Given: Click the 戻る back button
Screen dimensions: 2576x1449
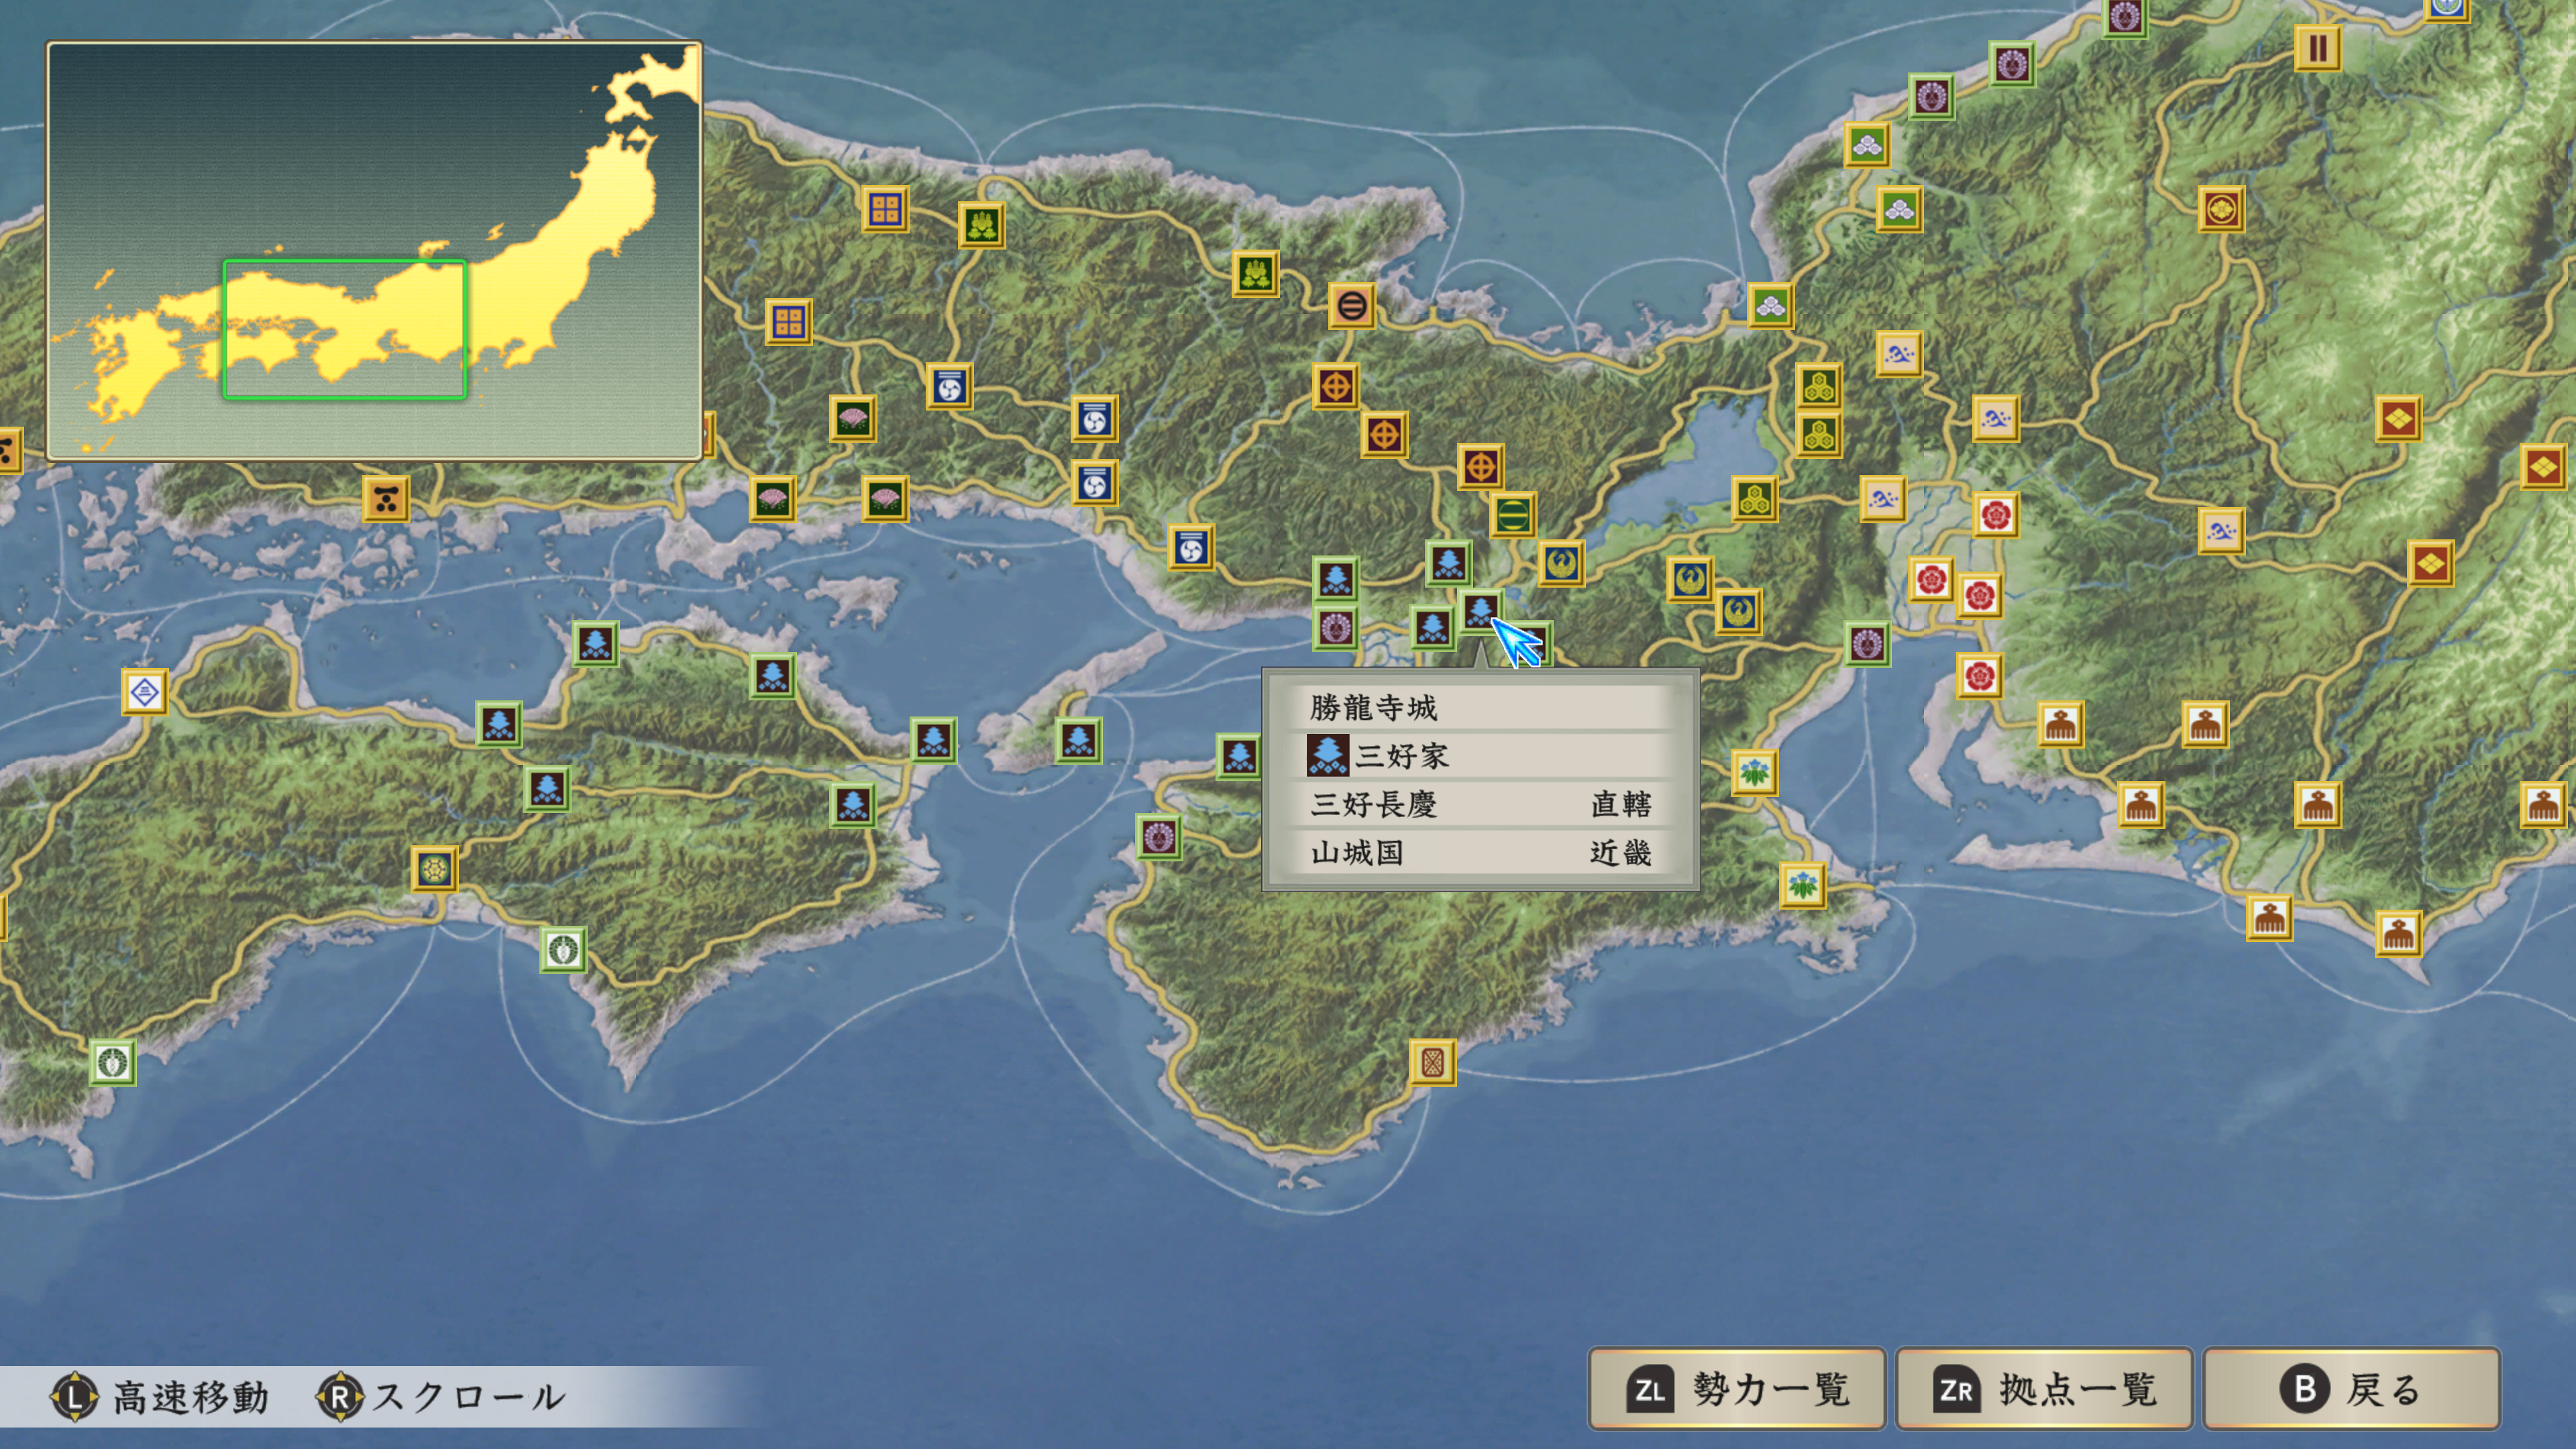Looking at the screenshot, I should (x=2351, y=1389).
